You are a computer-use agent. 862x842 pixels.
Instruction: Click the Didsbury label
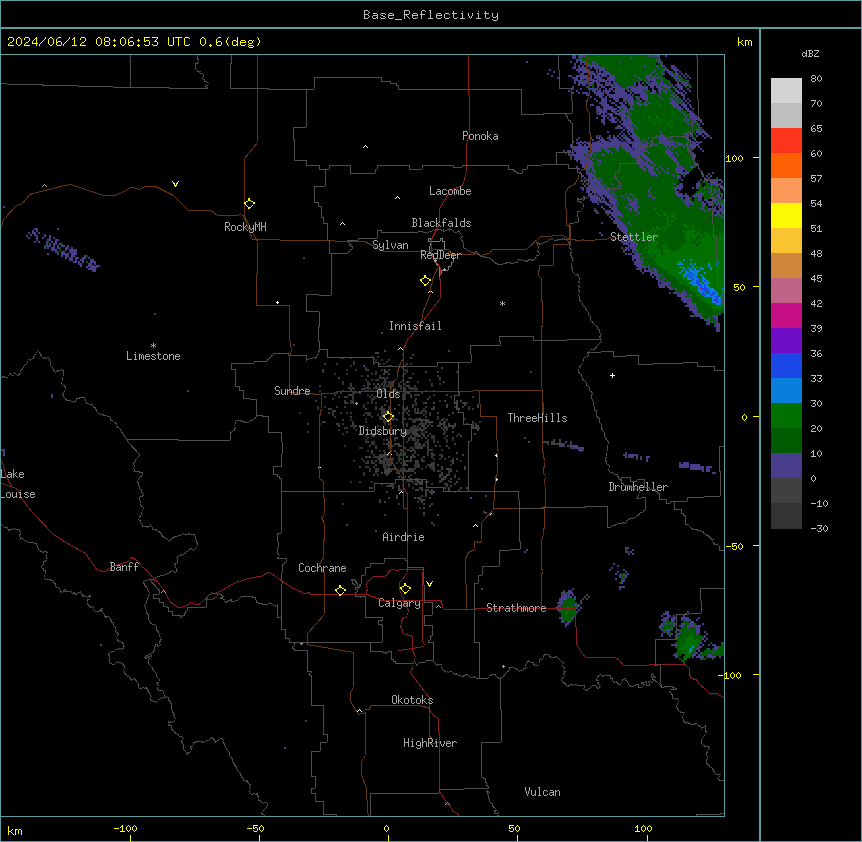click(x=383, y=431)
